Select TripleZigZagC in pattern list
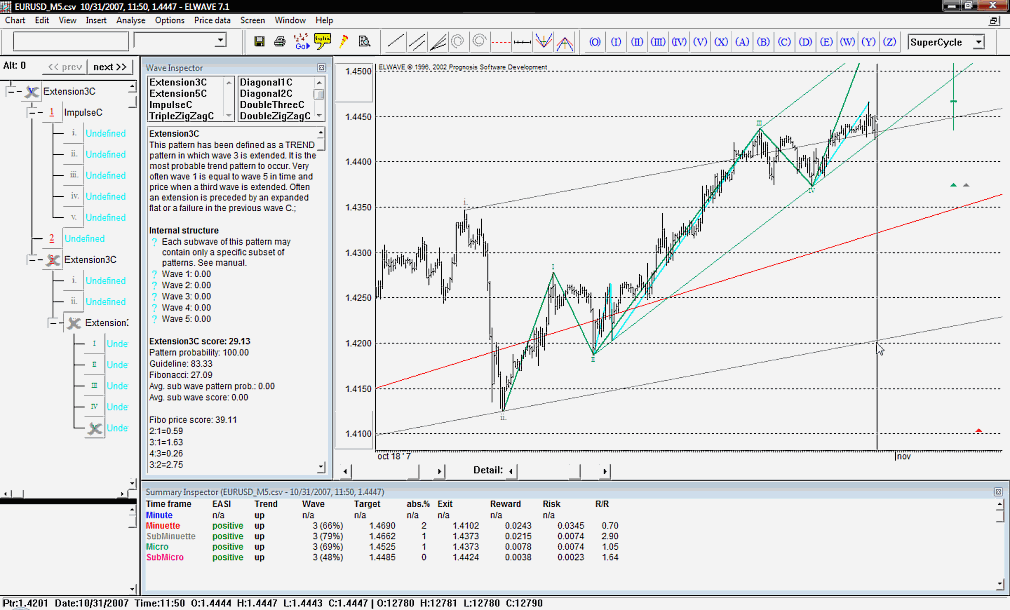Screen dimensions: 1010x610 (180, 116)
